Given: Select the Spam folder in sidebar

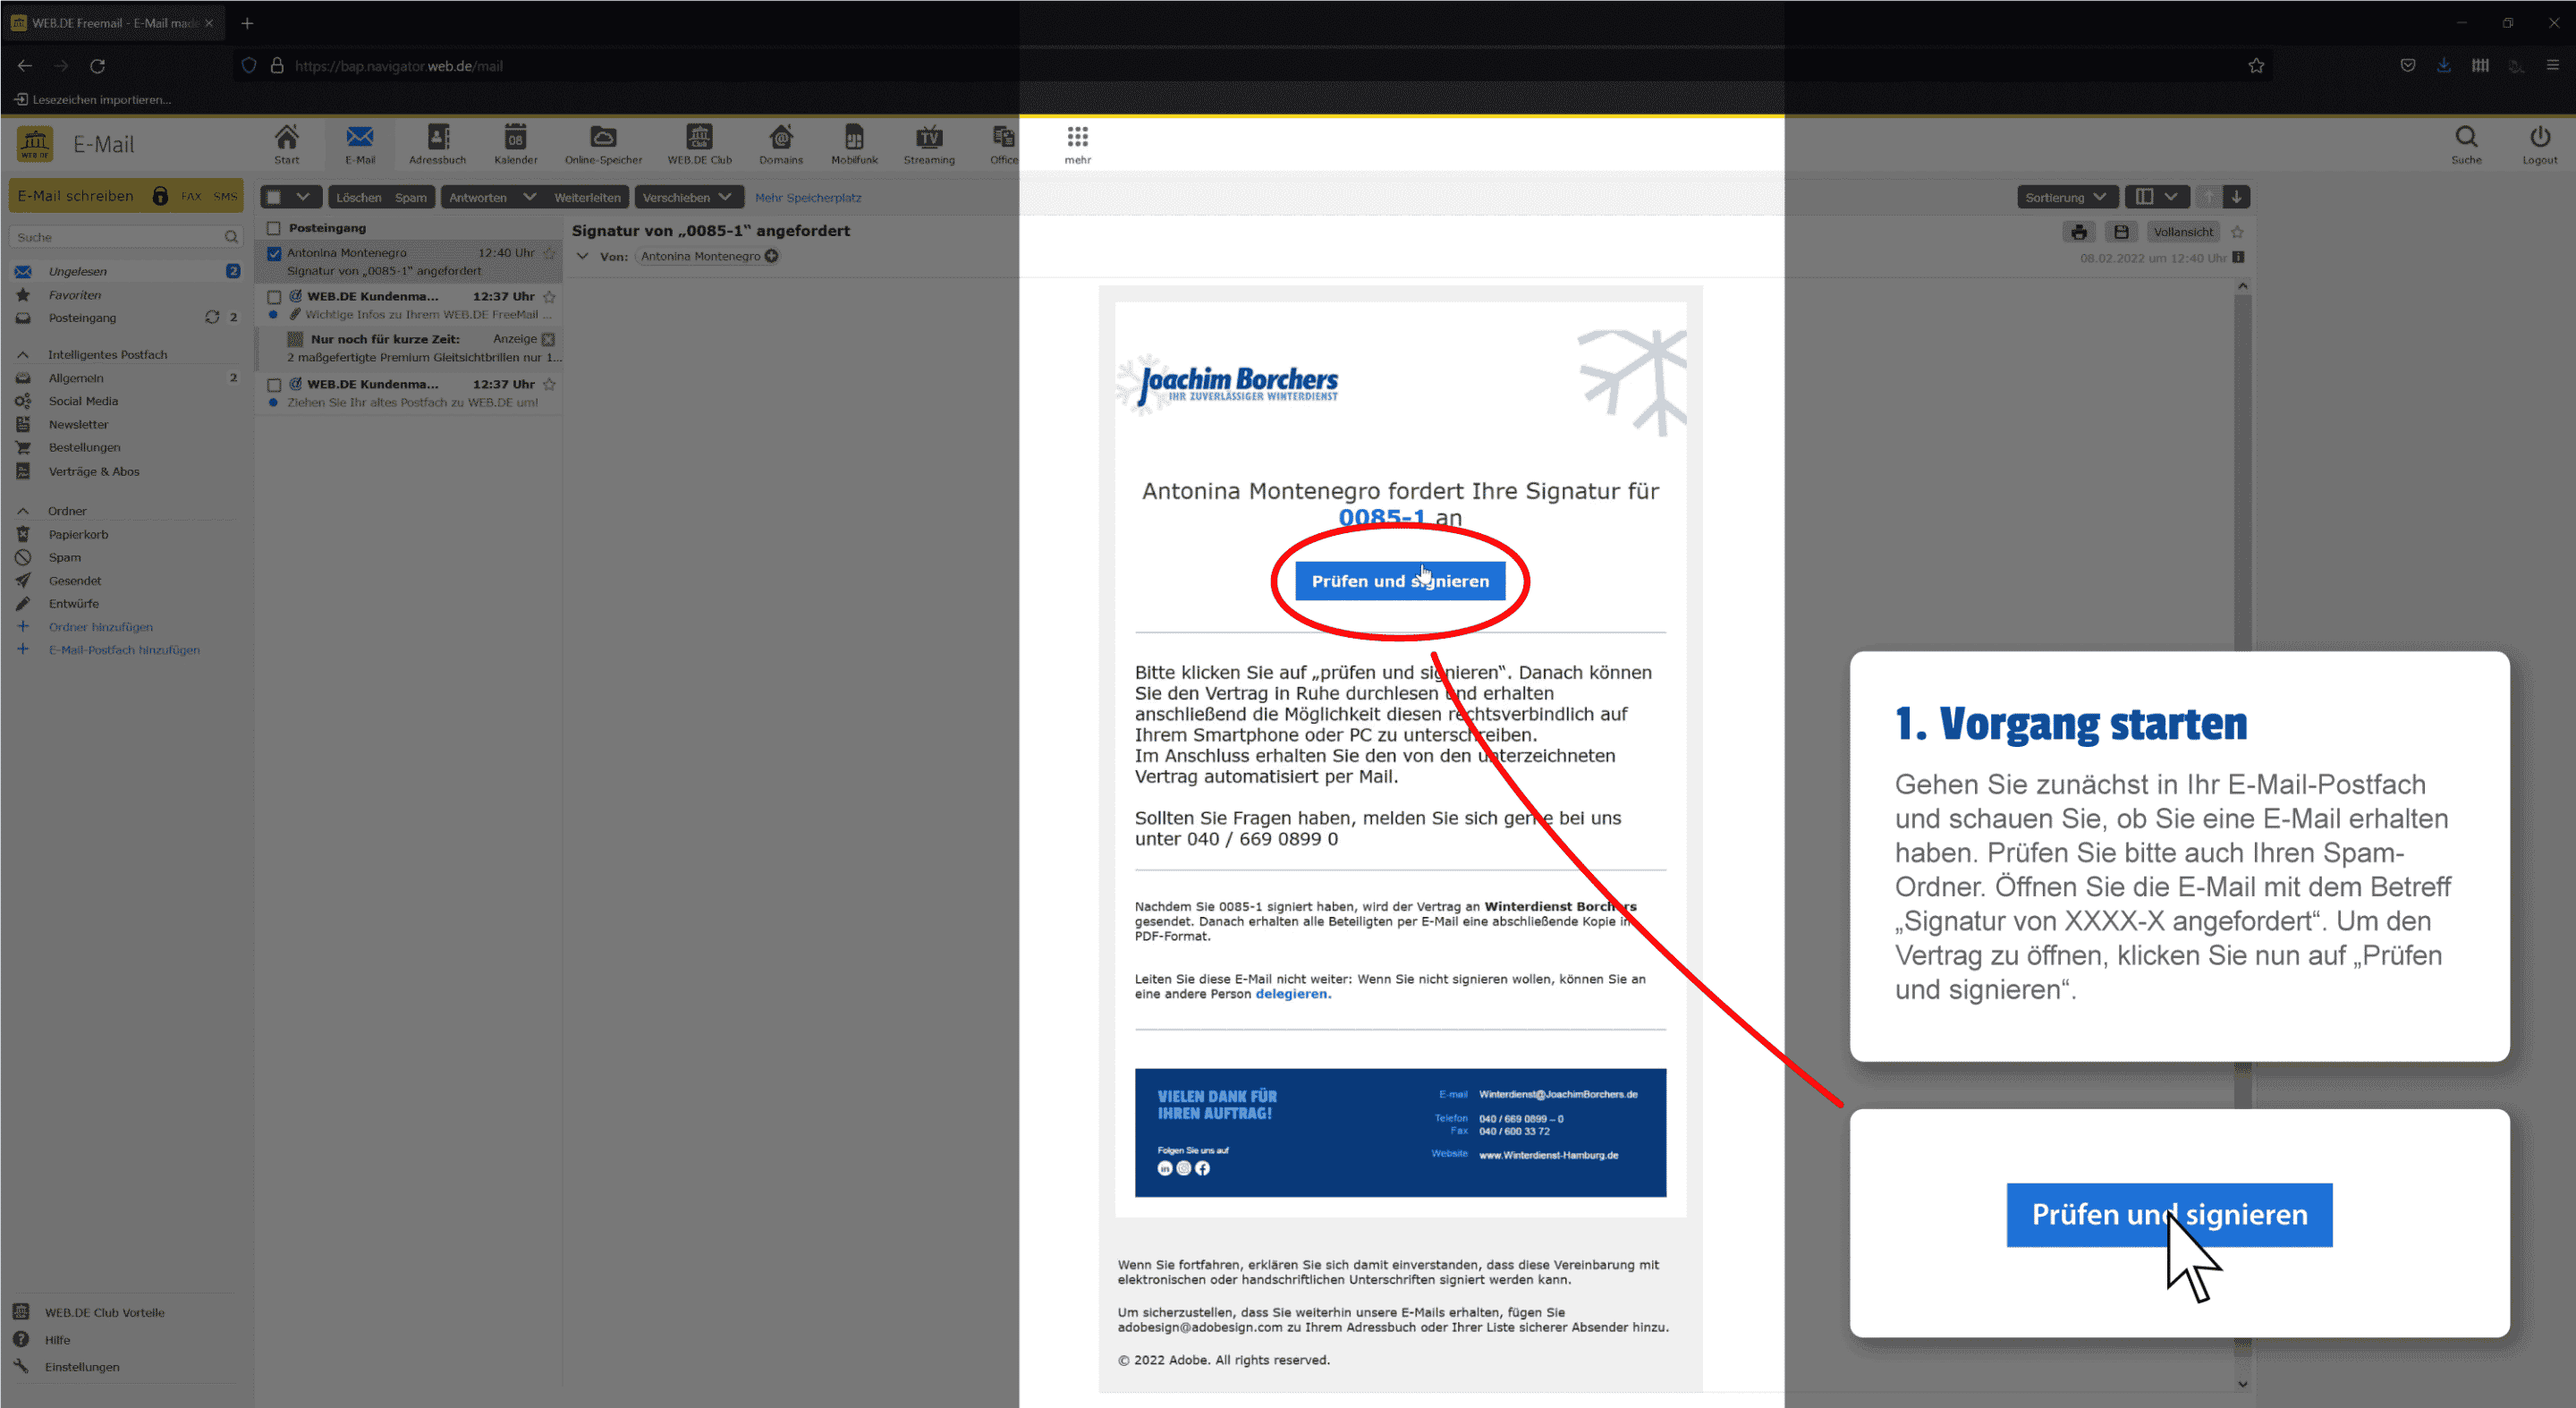Looking at the screenshot, I should click(65, 557).
